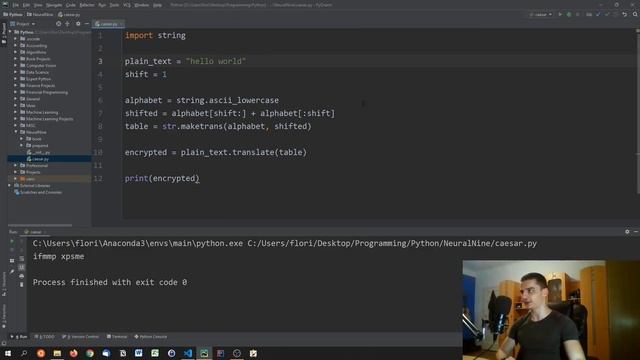Click the search everywhere magnifier icon
This screenshot has height=360, width=640.
[x=635, y=14]
